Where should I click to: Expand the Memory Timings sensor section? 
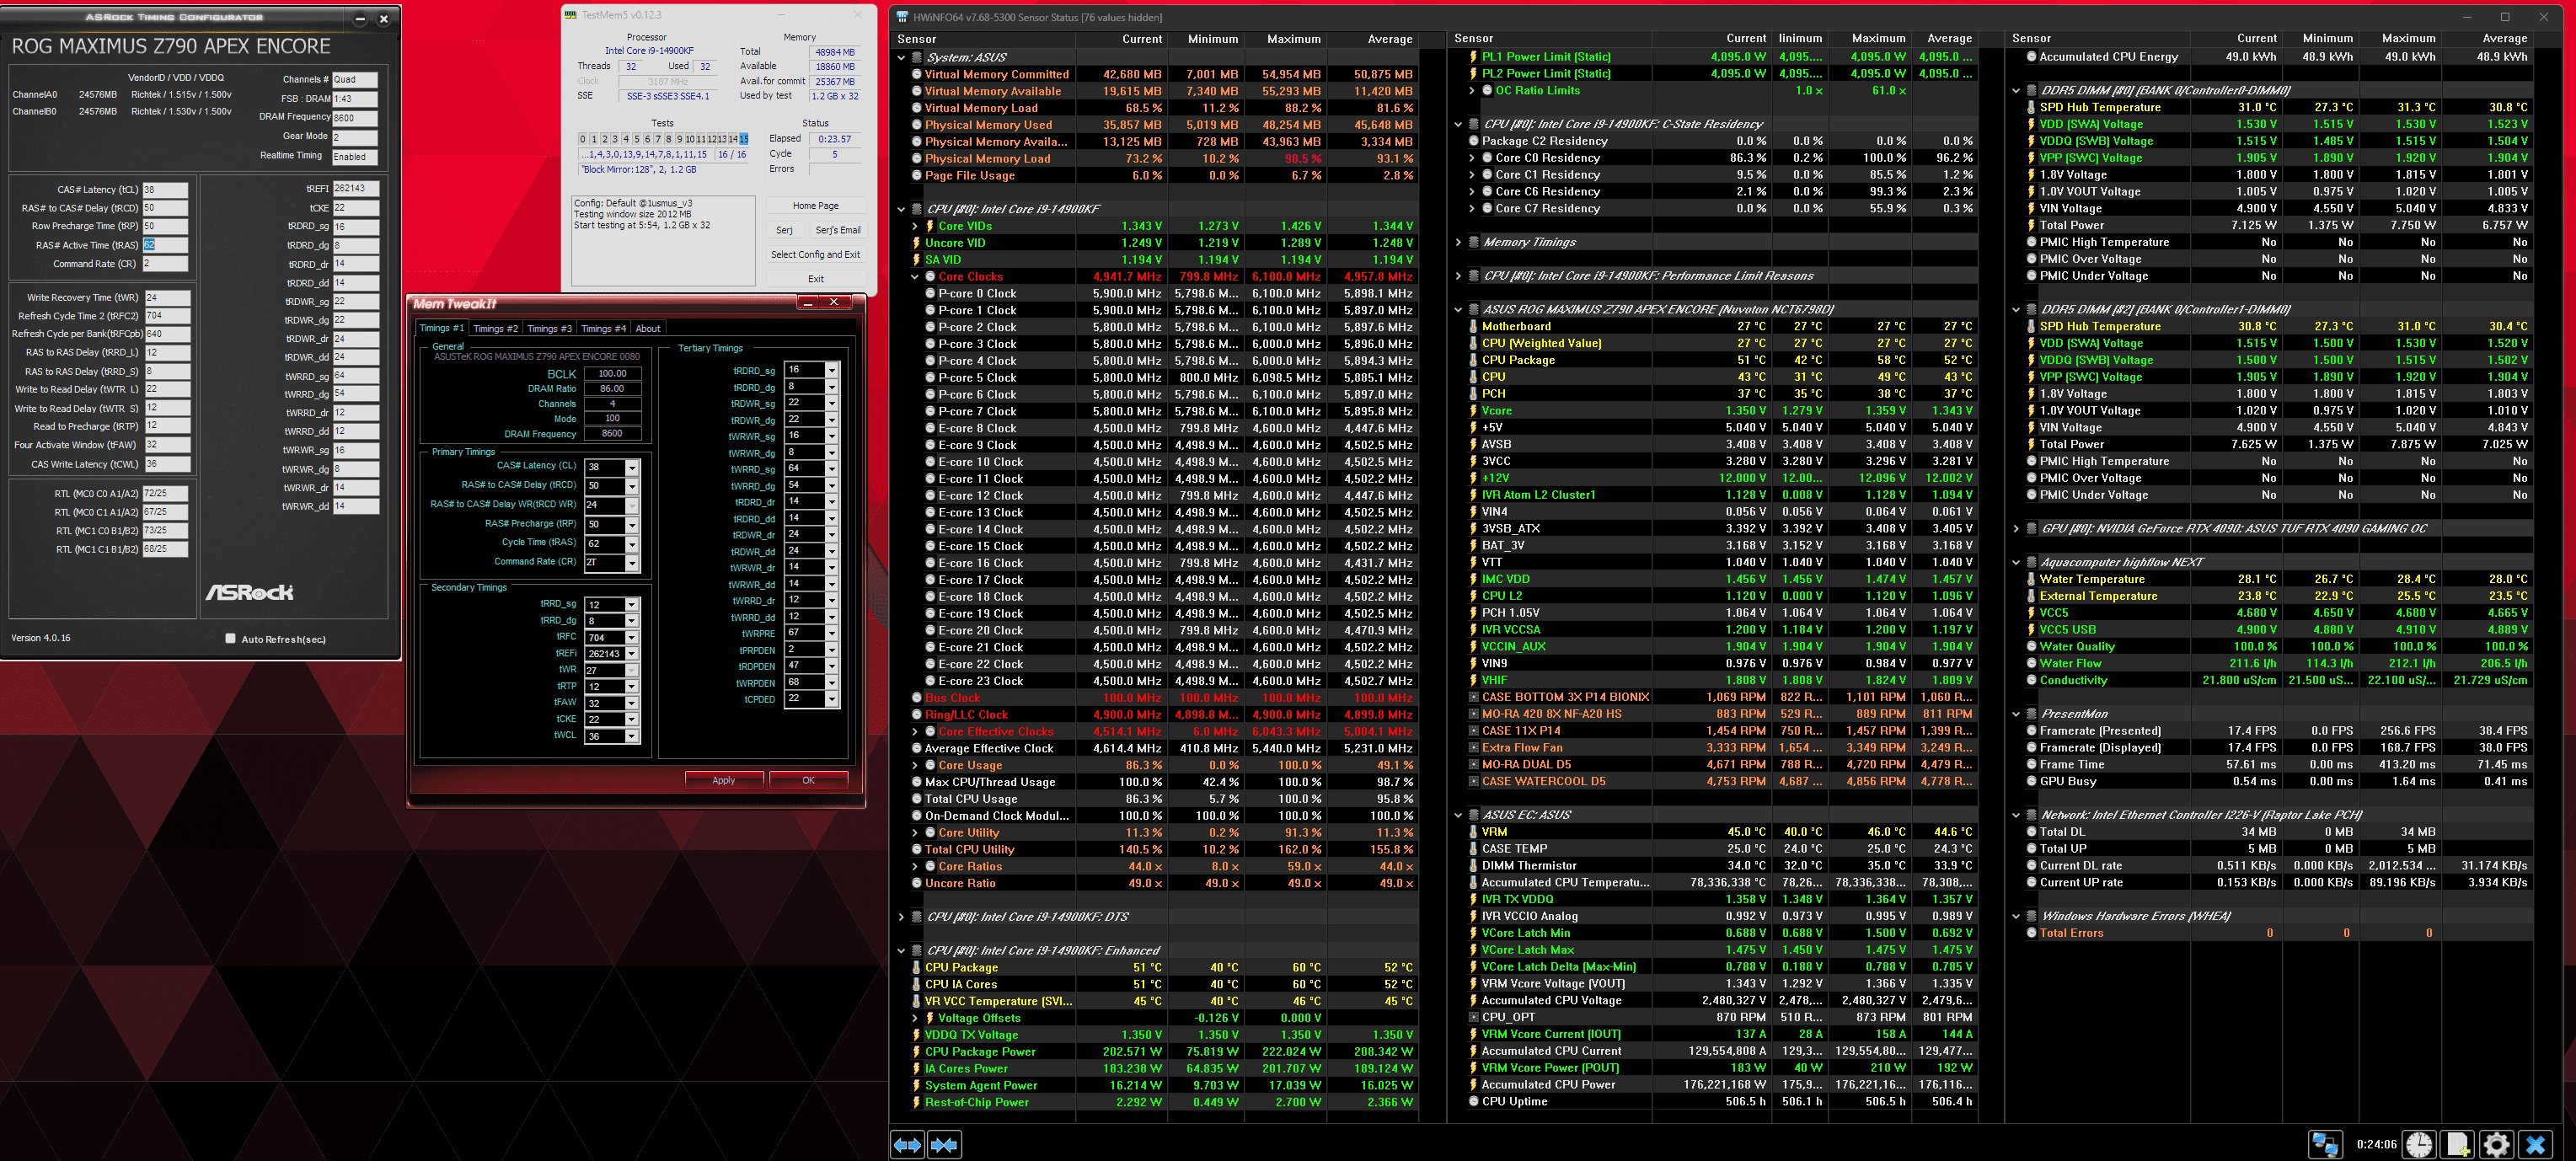pos(1458,242)
